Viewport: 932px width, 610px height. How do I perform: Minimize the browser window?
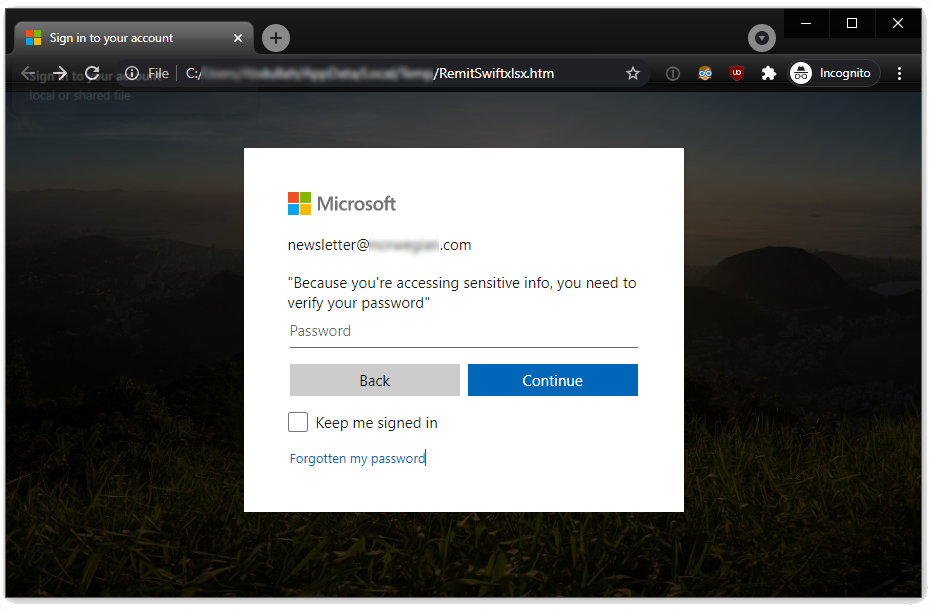click(x=806, y=23)
